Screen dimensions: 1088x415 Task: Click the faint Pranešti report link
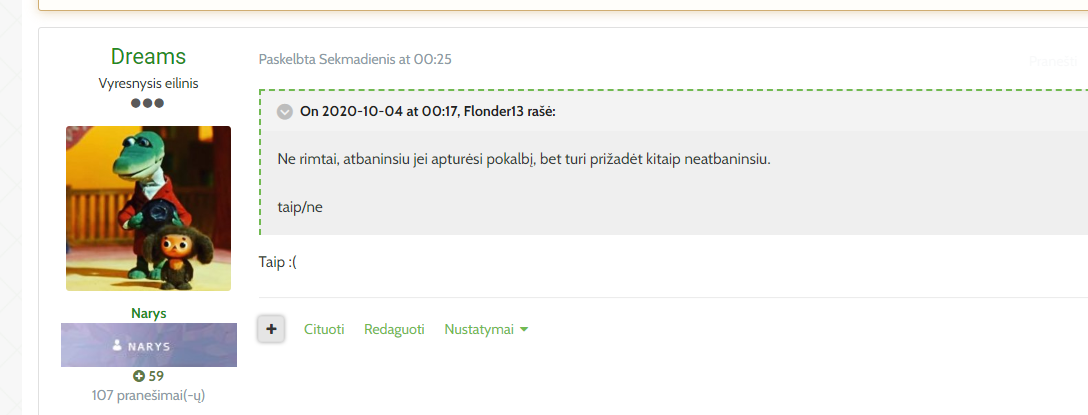(1053, 61)
